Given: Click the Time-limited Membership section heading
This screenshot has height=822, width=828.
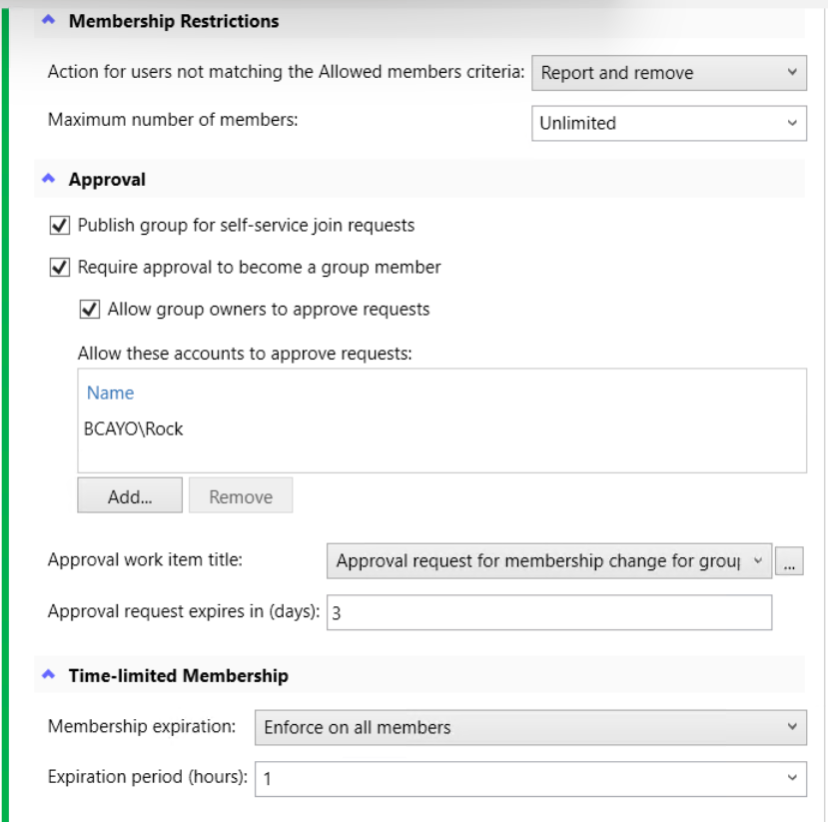Looking at the screenshot, I should (x=178, y=676).
